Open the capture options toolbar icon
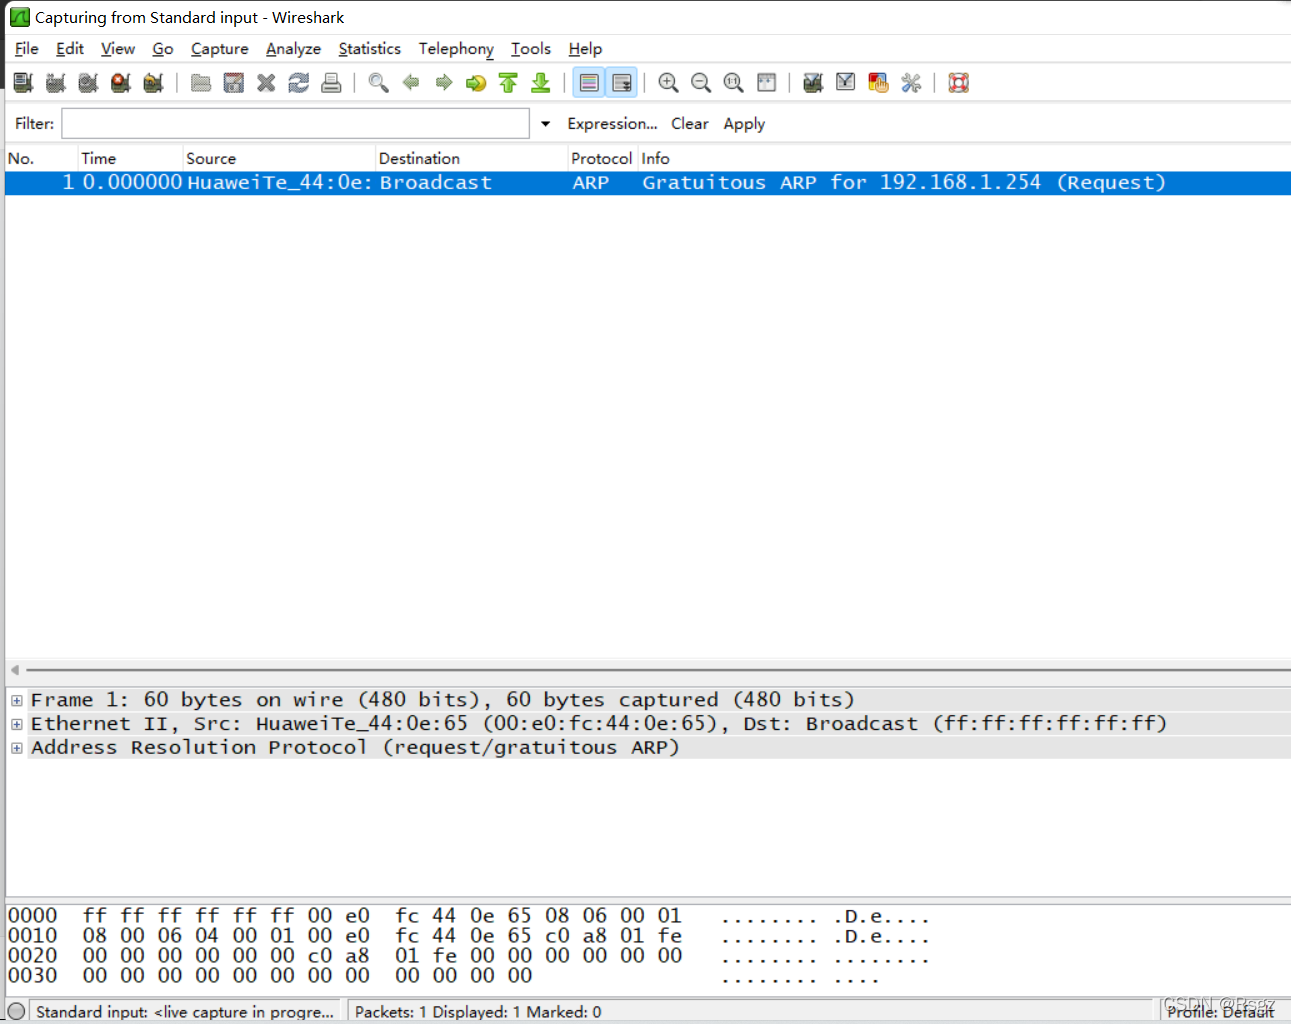The width and height of the screenshot is (1291, 1024). 56,83
